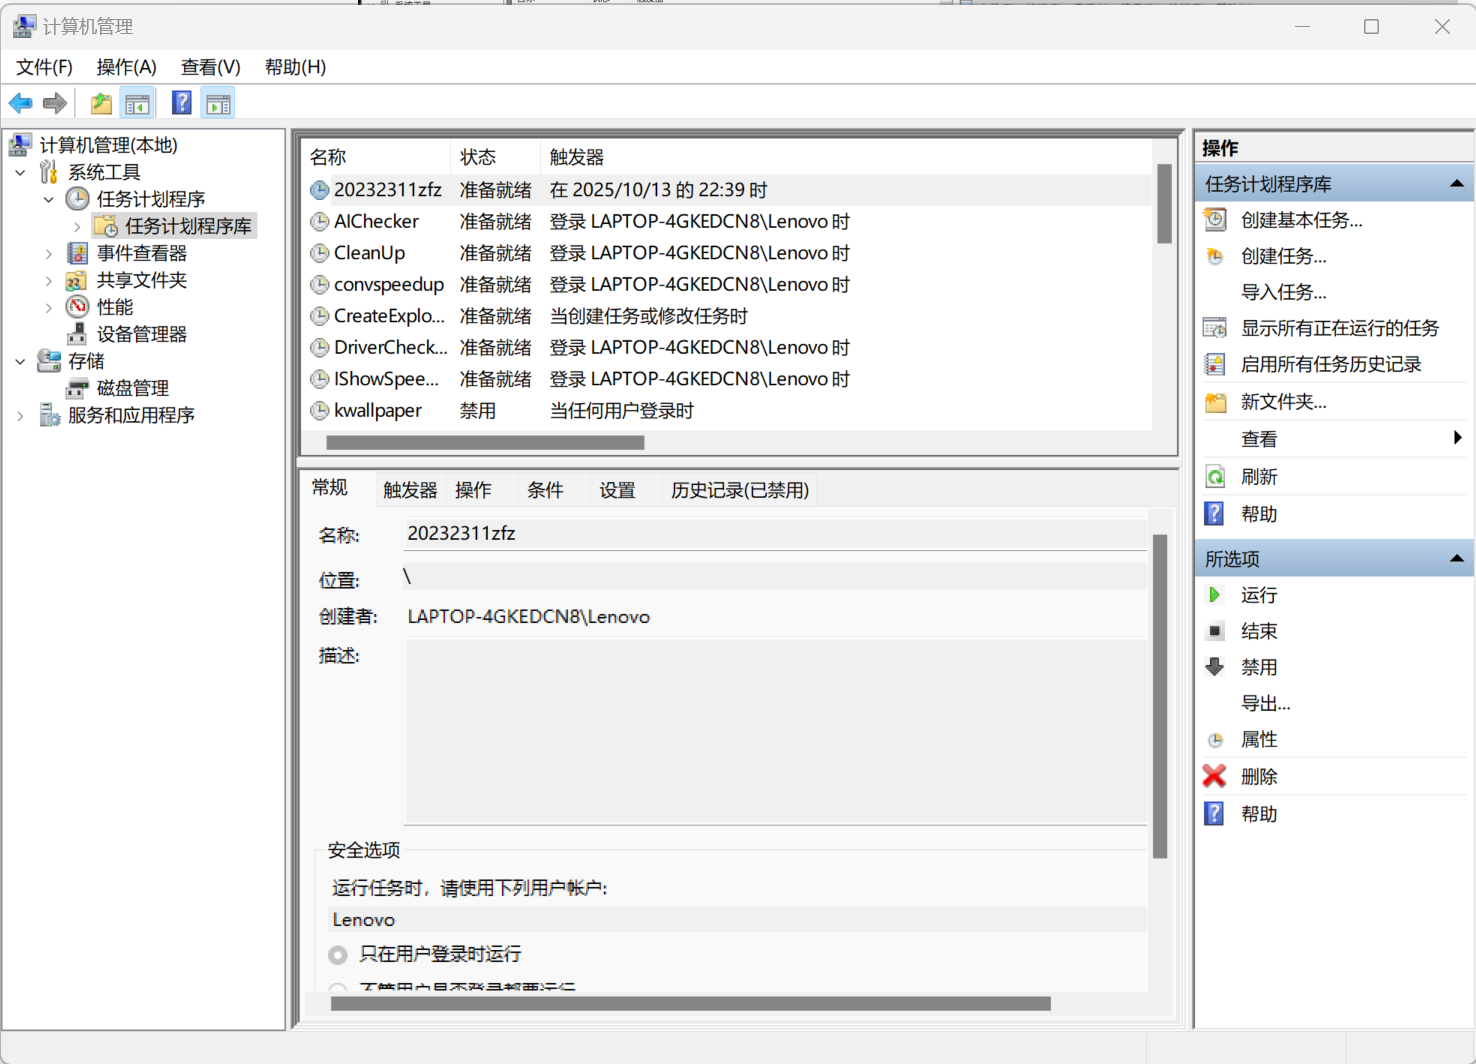This screenshot has height=1064, width=1476.
Task: Click the 创建基本任务 wizard icon
Action: click(x=1215, y=220)
